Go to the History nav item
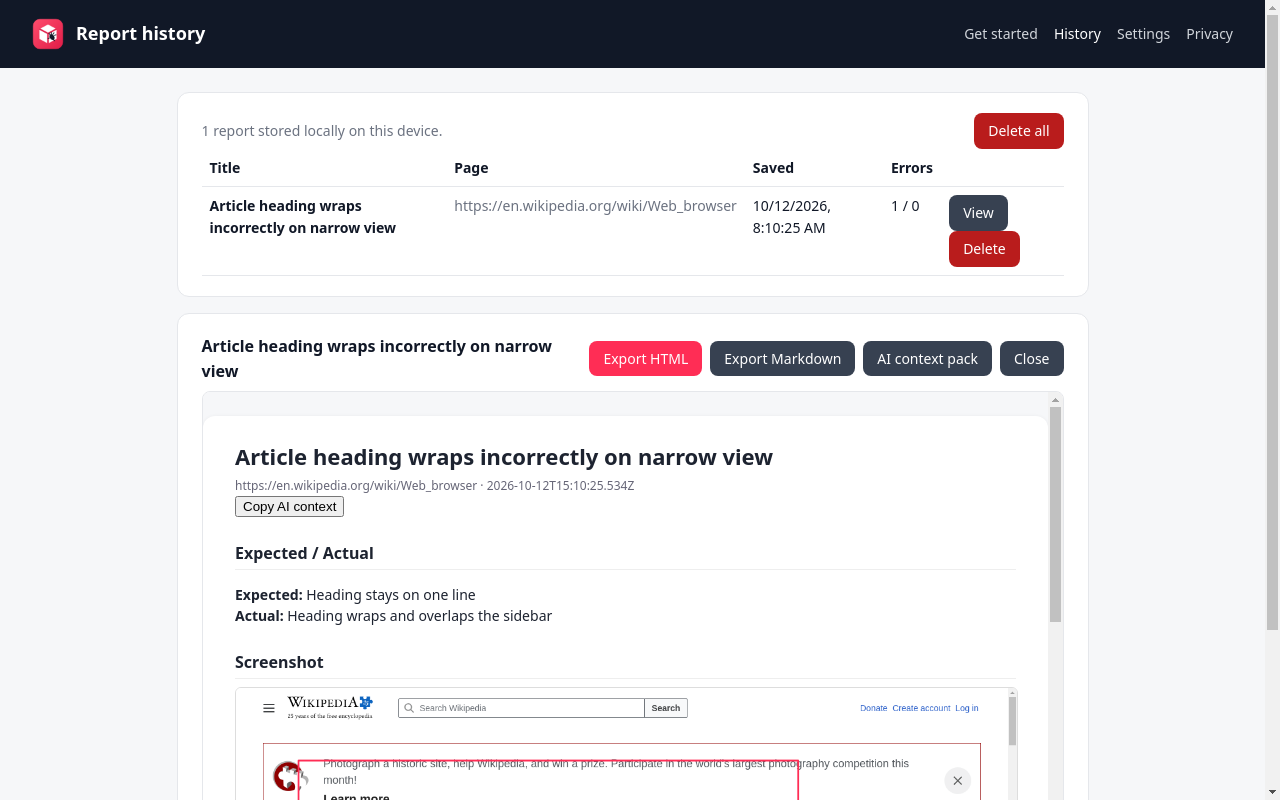Screen dimensions: 1280x800 (1077, 34)
